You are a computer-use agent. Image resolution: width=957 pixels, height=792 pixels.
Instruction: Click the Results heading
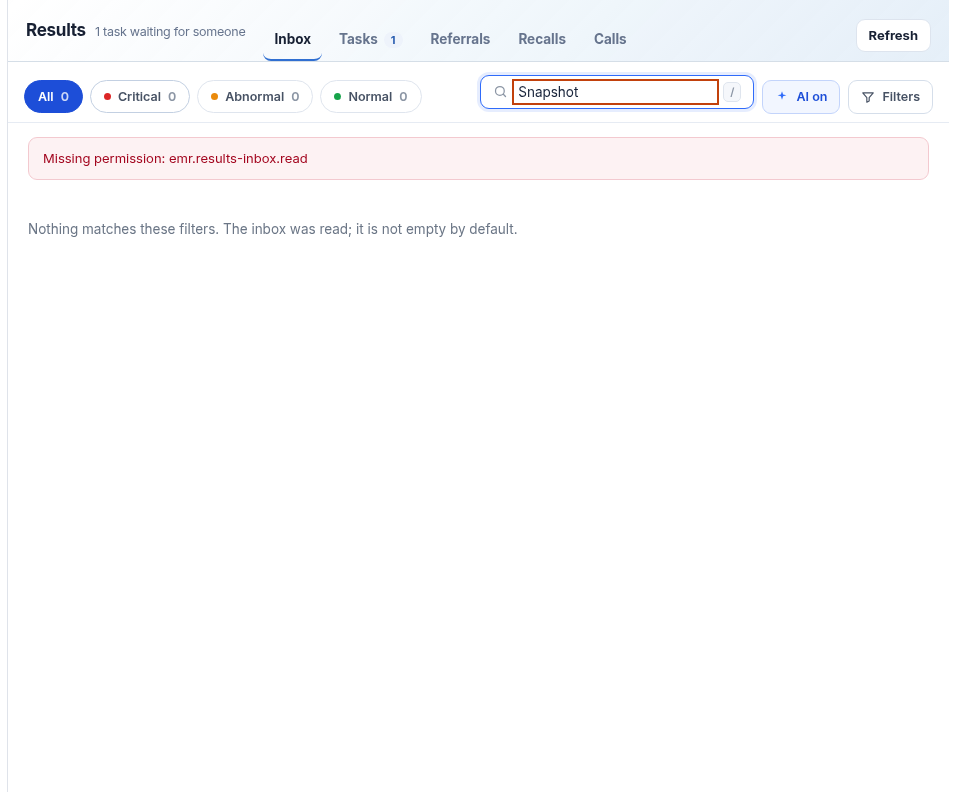(56, 30)
